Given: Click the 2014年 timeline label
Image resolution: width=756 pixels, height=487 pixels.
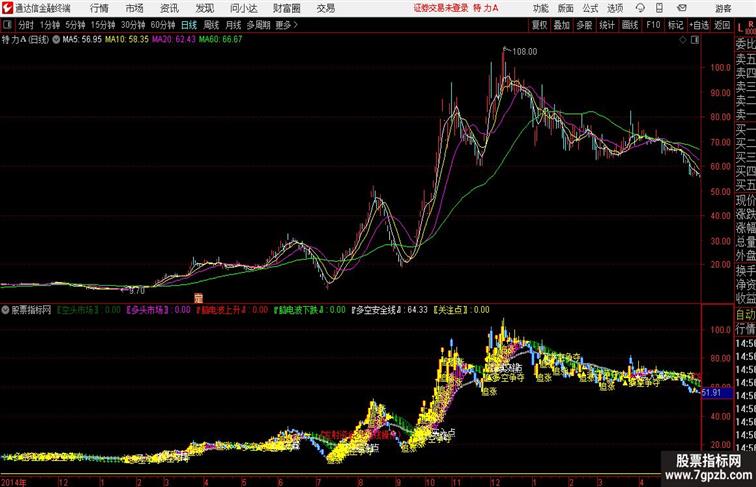Looking at the screenshot, I should 14,482.
